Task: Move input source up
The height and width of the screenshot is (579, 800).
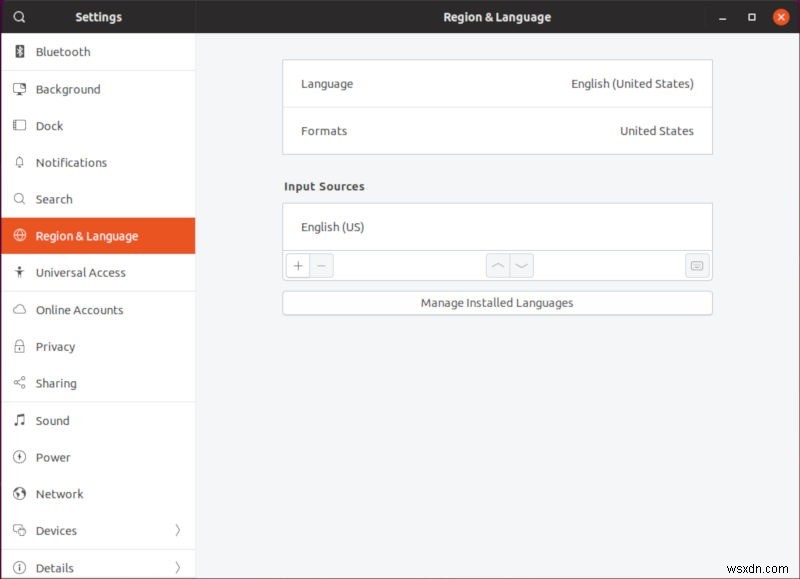Action: [x=498, y=266]
